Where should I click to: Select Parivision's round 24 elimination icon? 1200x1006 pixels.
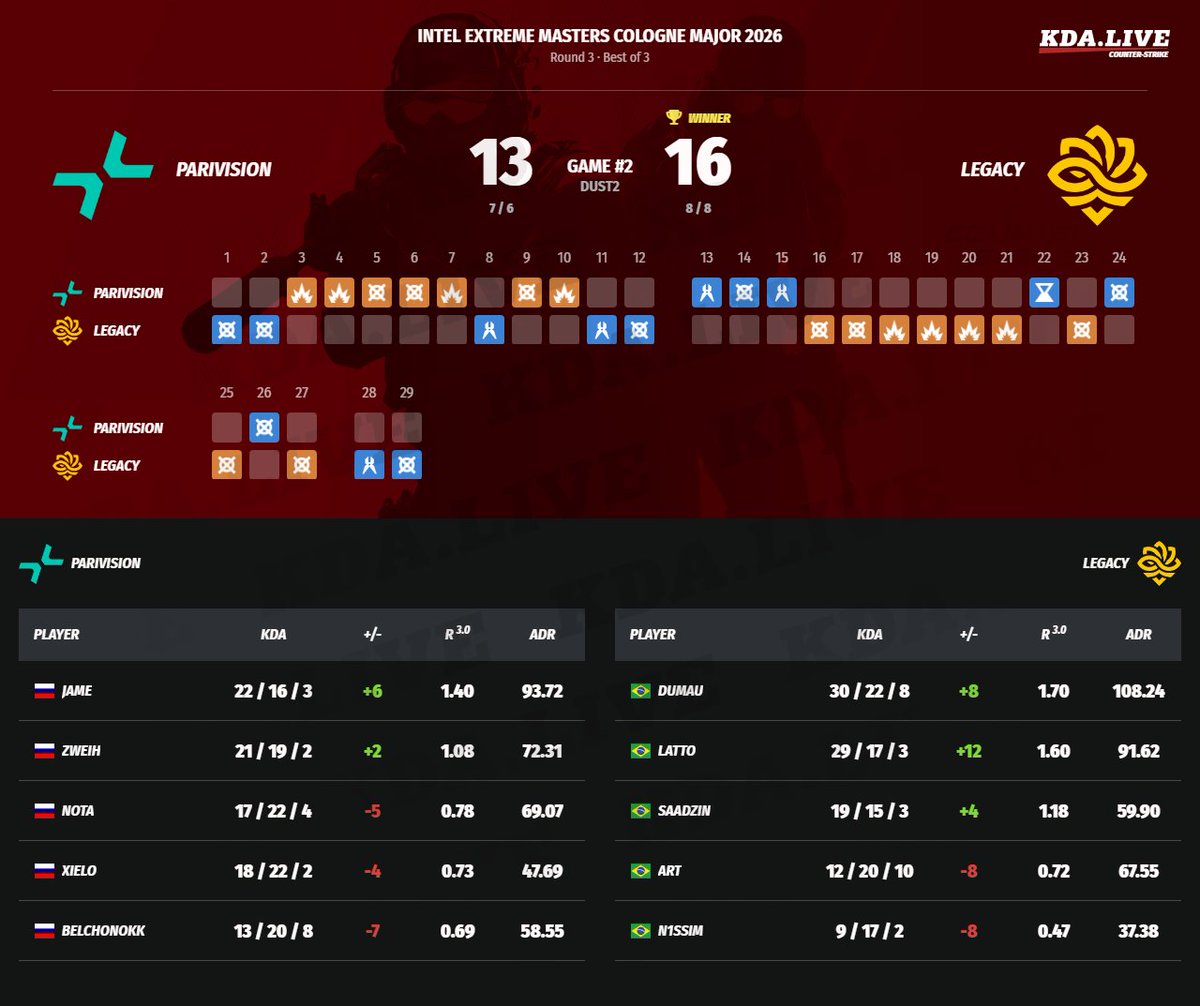coord(1119,292)
